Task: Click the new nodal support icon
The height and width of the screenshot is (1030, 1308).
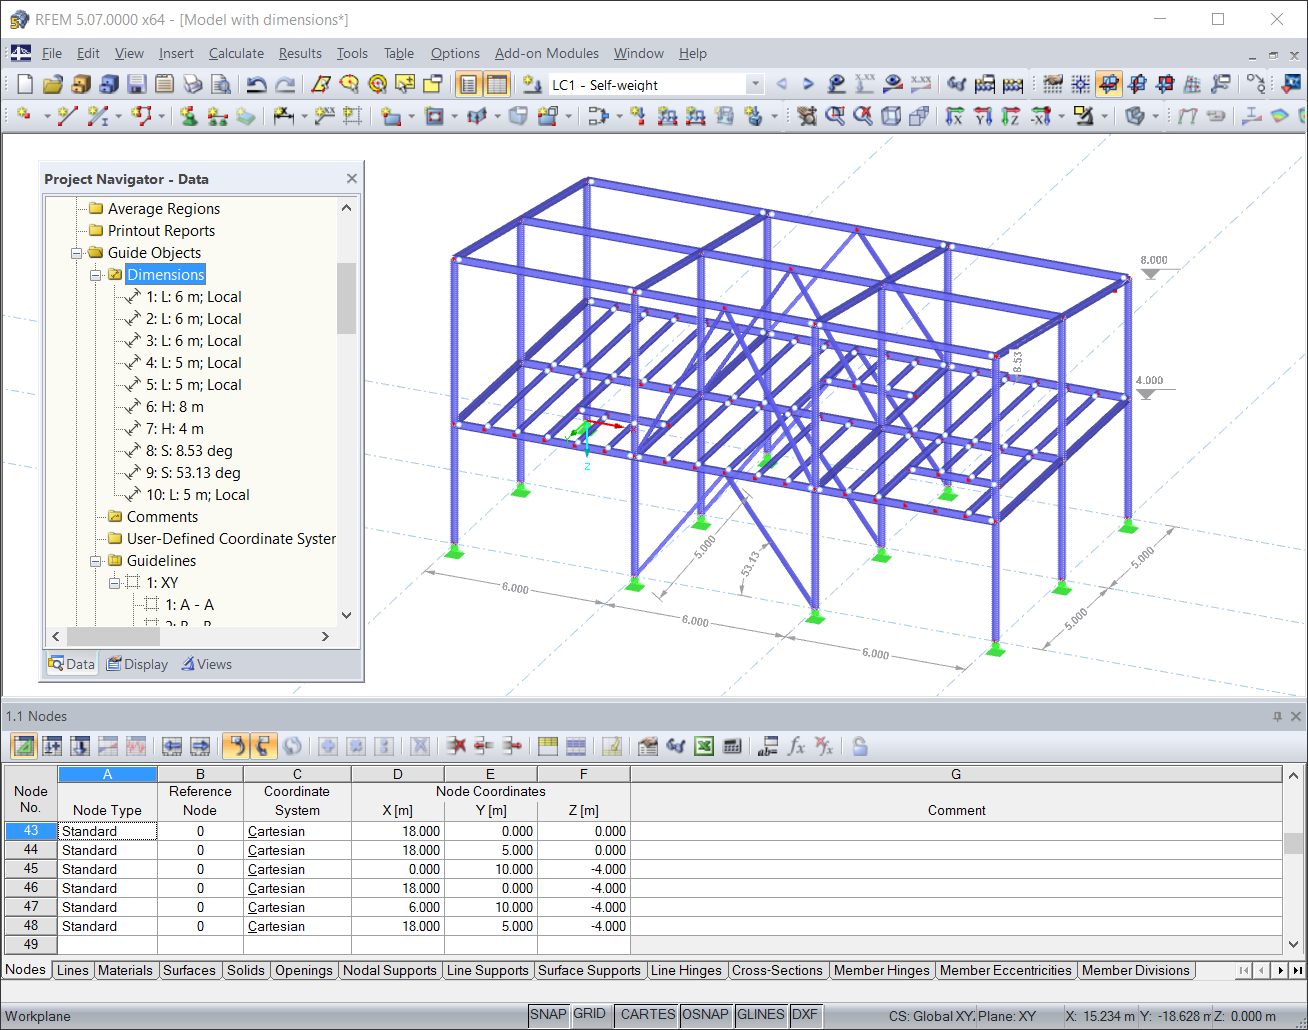Action: (x=188, y=117)
